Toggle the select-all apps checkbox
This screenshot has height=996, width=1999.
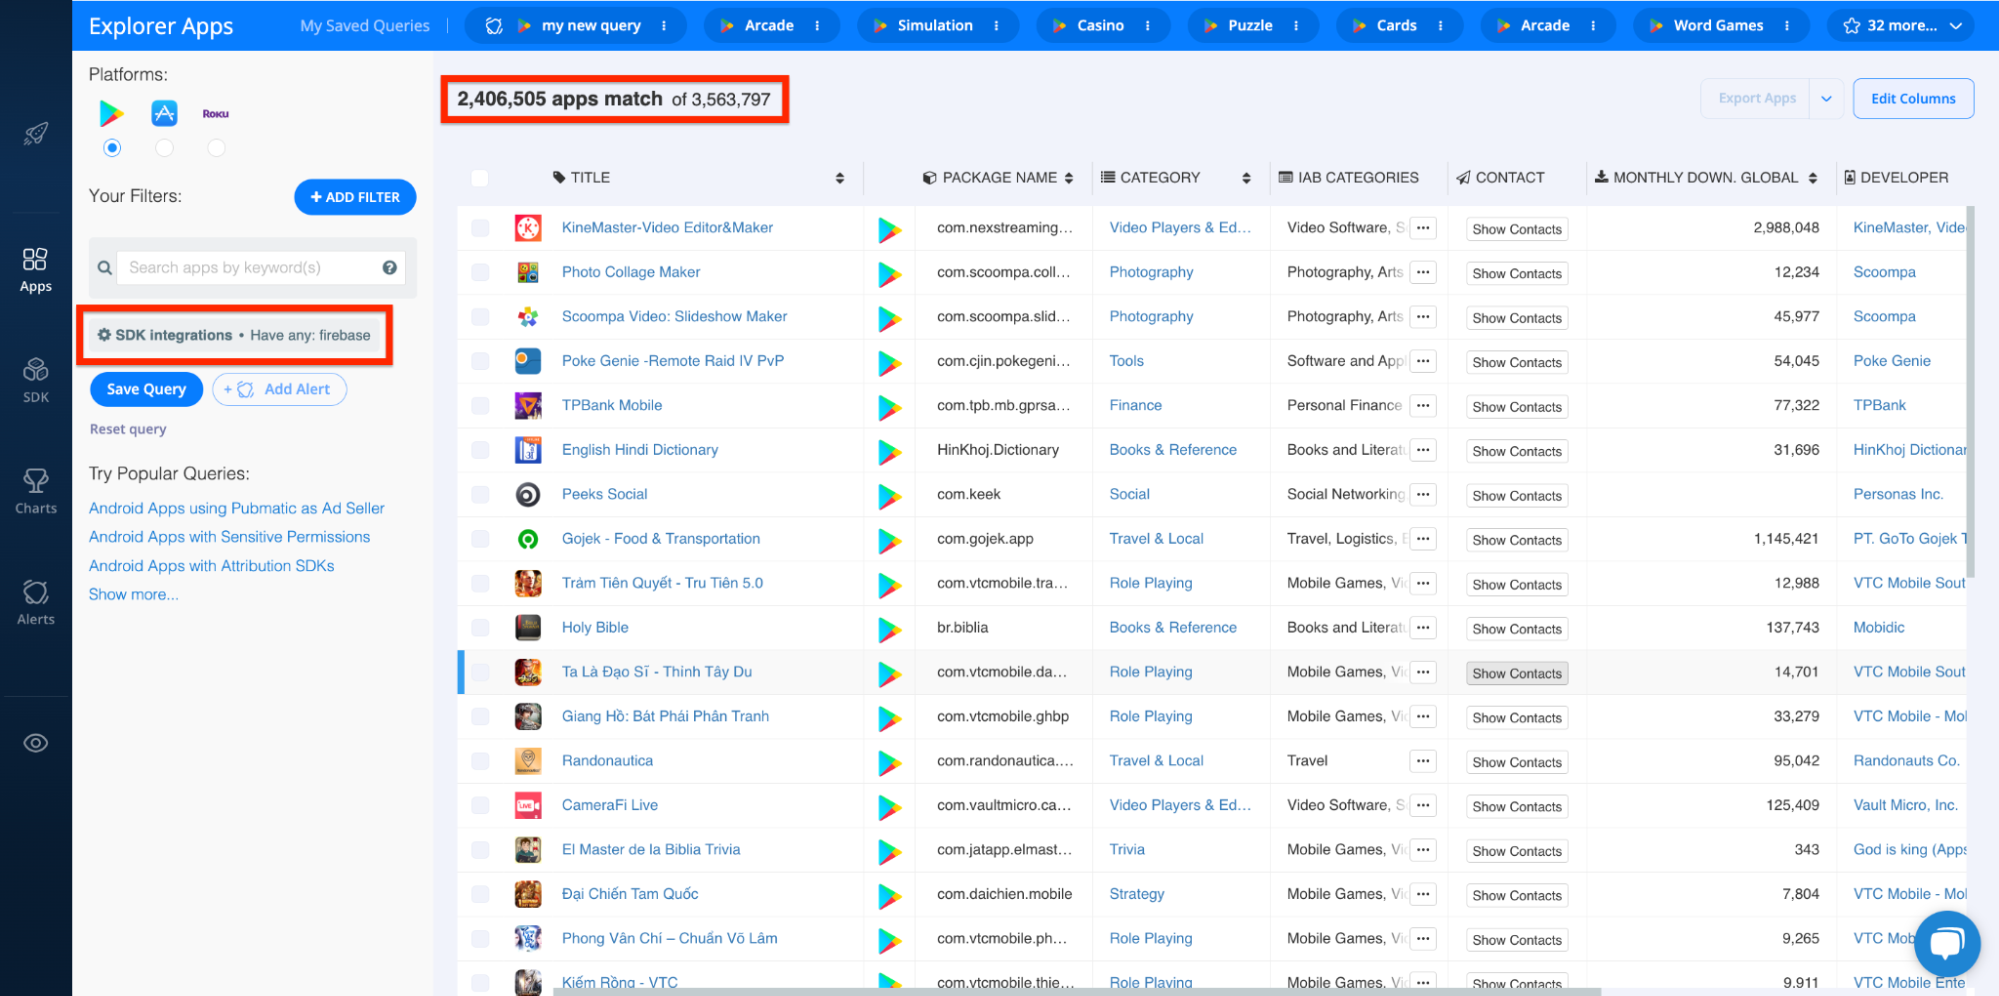pos(480,178)
